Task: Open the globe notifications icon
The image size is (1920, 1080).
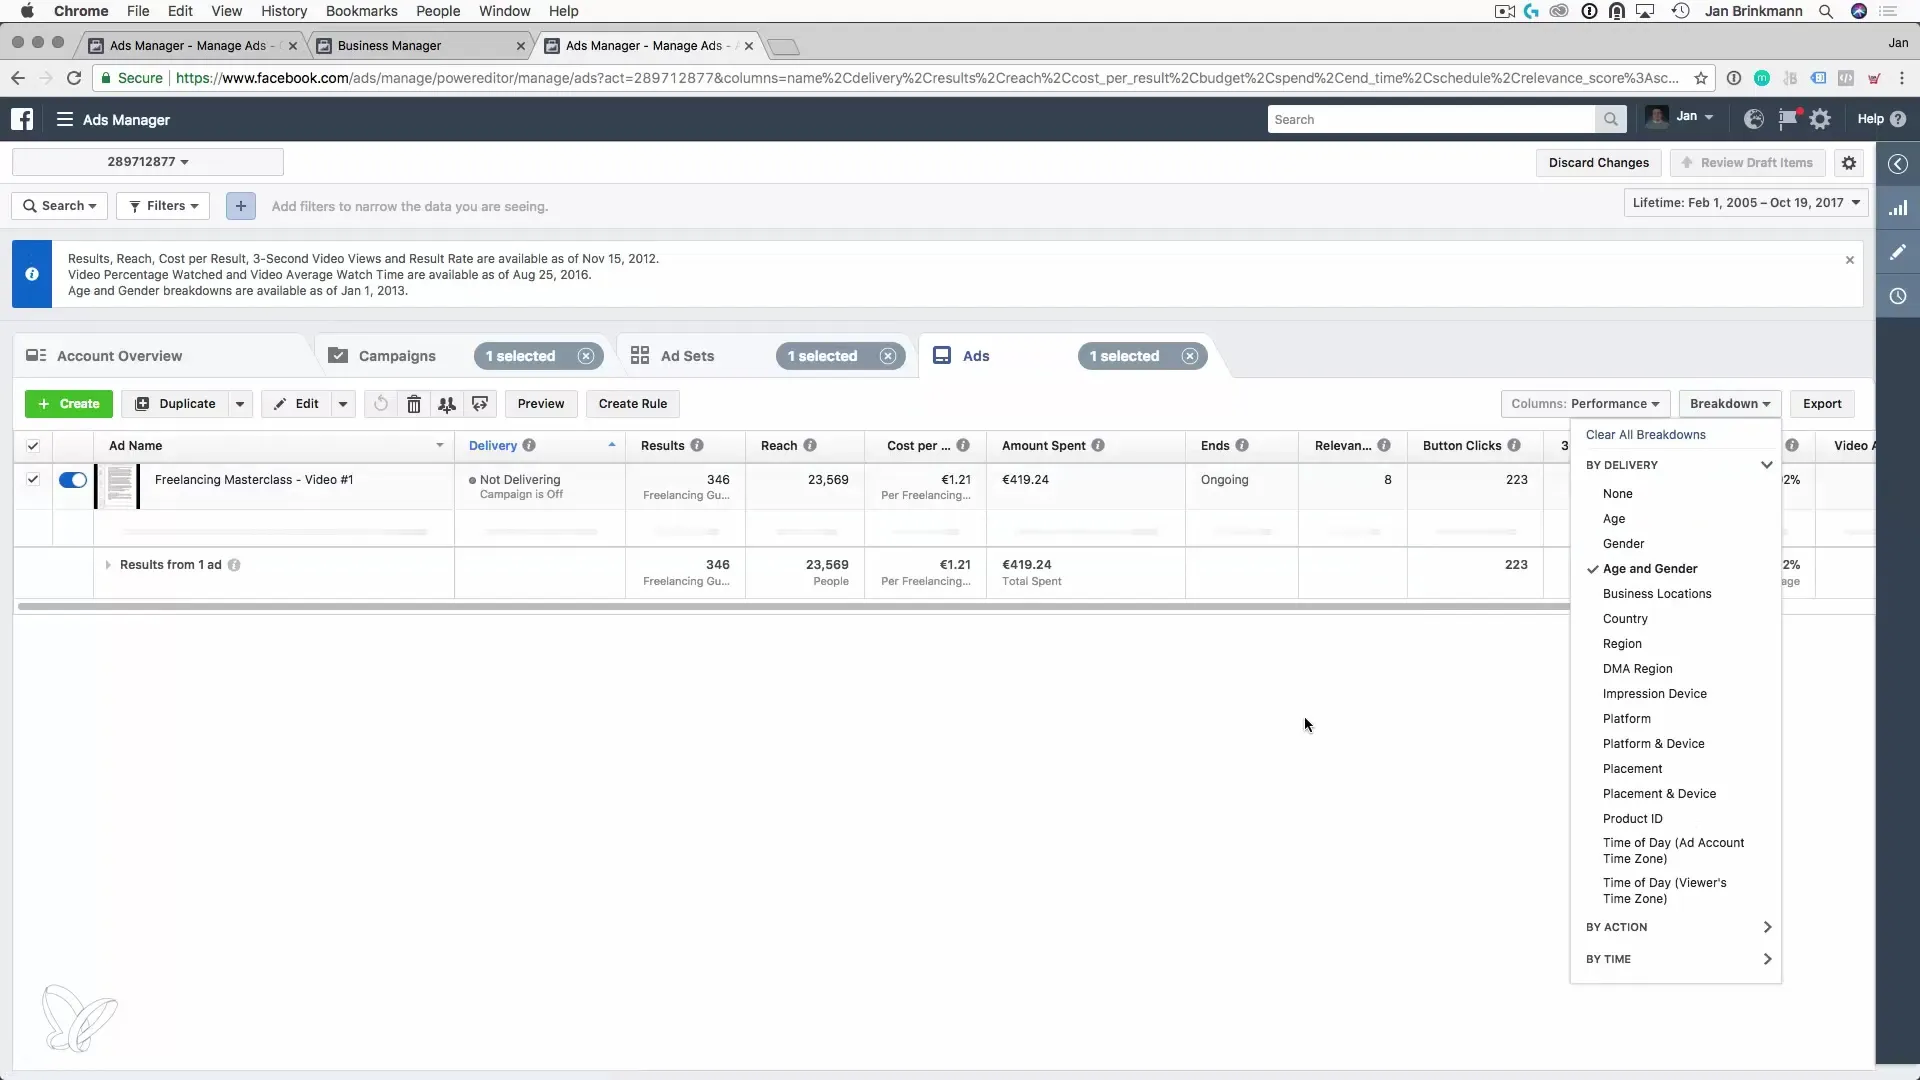Action: point(1753,119)
